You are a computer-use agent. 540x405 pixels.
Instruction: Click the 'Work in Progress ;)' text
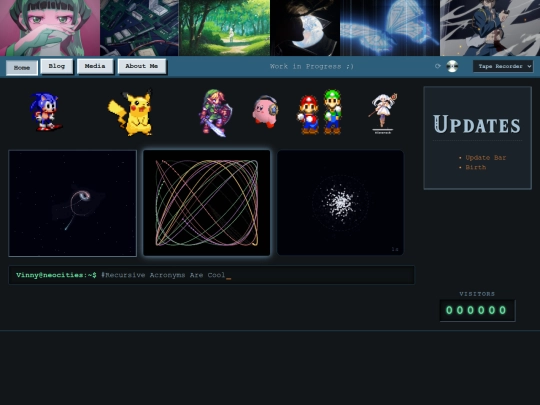click(x=312, y=66)
